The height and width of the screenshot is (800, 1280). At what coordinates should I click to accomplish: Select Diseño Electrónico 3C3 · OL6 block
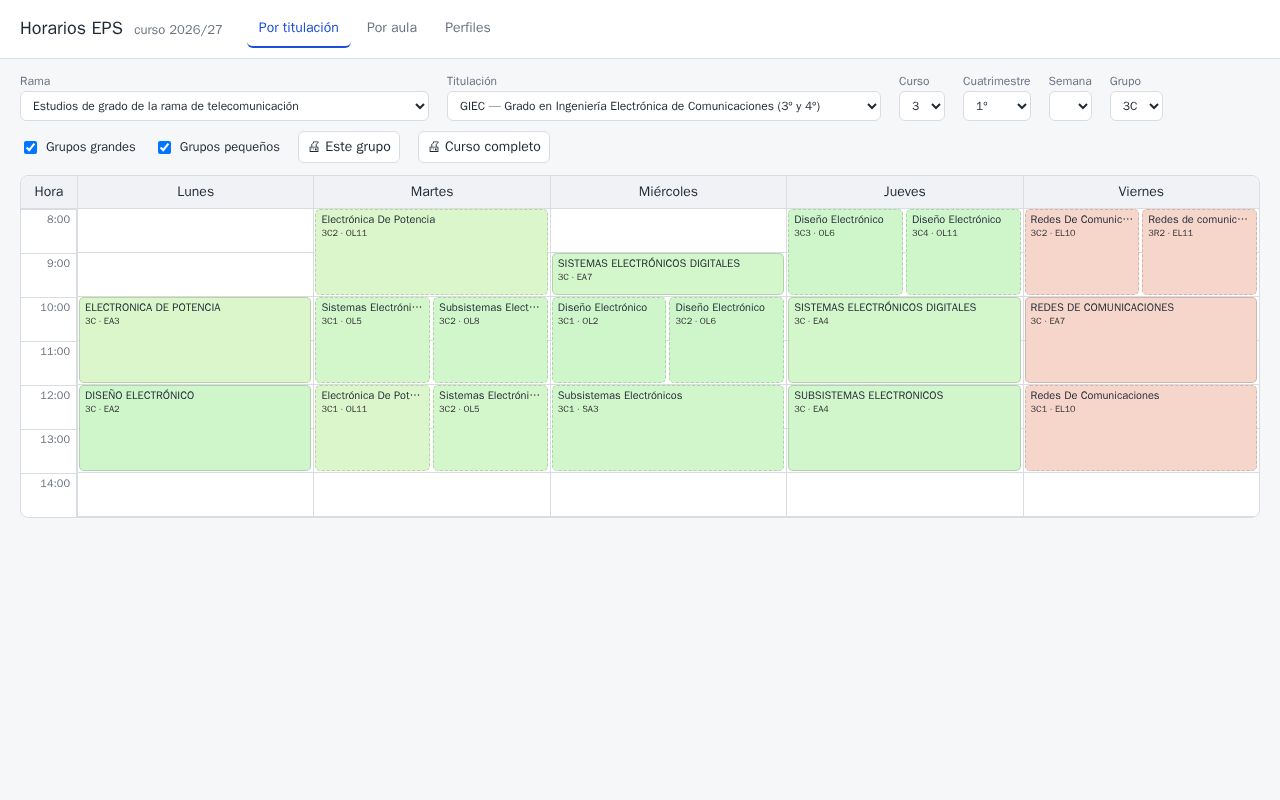[845, 252]
